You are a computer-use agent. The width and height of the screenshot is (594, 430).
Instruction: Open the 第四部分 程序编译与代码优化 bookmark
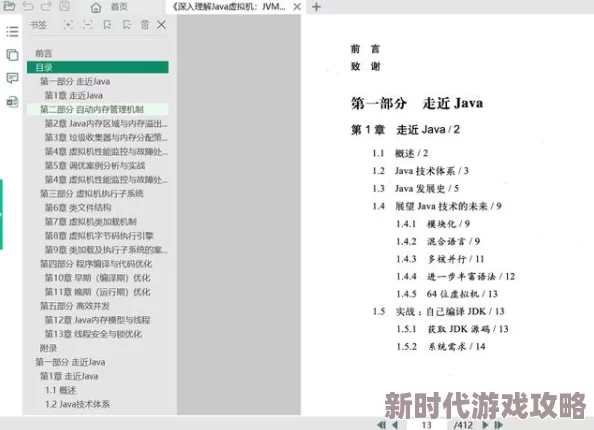(96, 264)
